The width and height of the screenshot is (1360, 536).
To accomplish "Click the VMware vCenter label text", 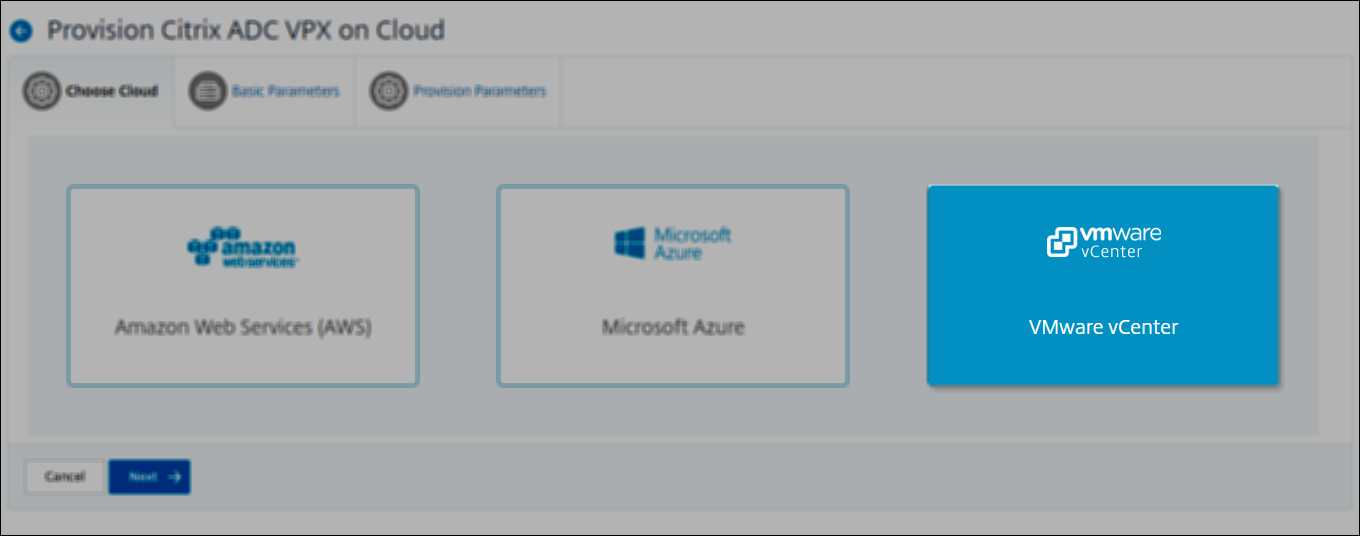I will [1104, 327].
